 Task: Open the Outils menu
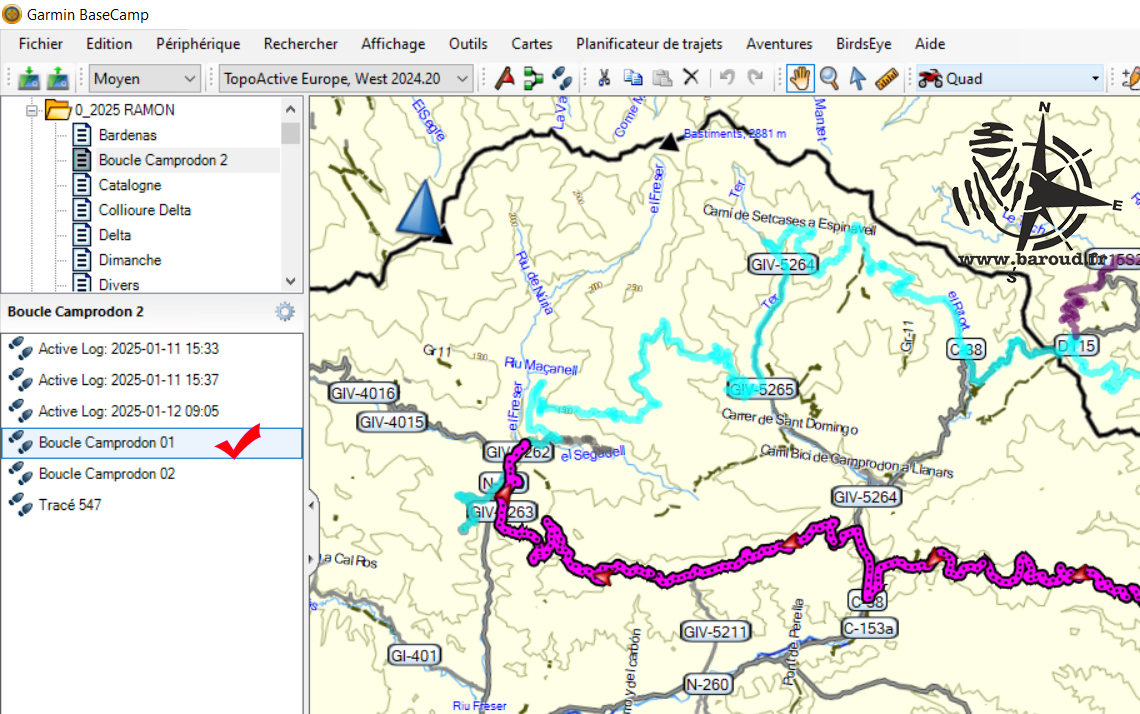click(x=468, y=44)
